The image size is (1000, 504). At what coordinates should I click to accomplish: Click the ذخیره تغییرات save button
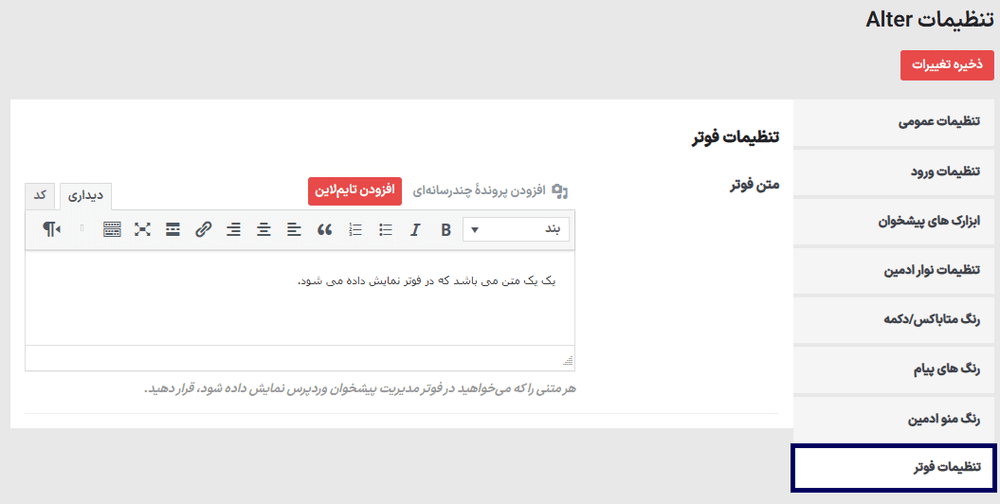947,65
